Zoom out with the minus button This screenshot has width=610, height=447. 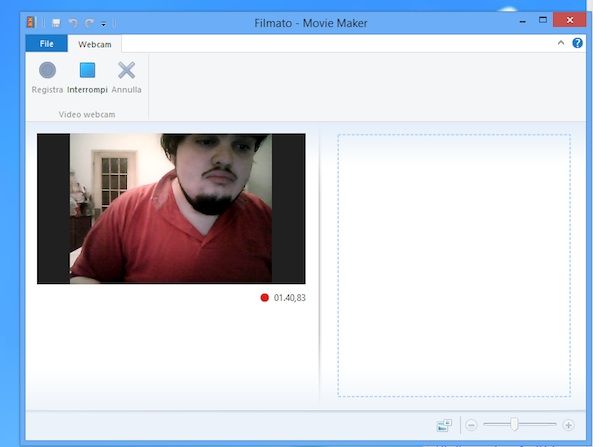click(x=471, y=425)
